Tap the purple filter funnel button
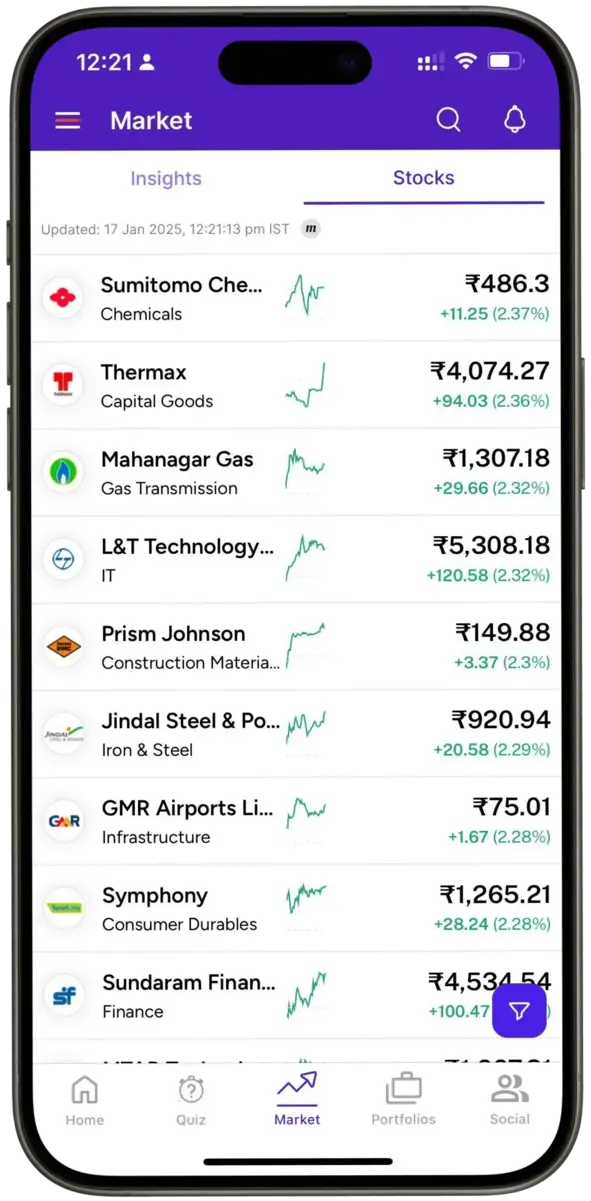Screen dimensions: 591x1201 pyautogui.click(x=519, y=1011)
